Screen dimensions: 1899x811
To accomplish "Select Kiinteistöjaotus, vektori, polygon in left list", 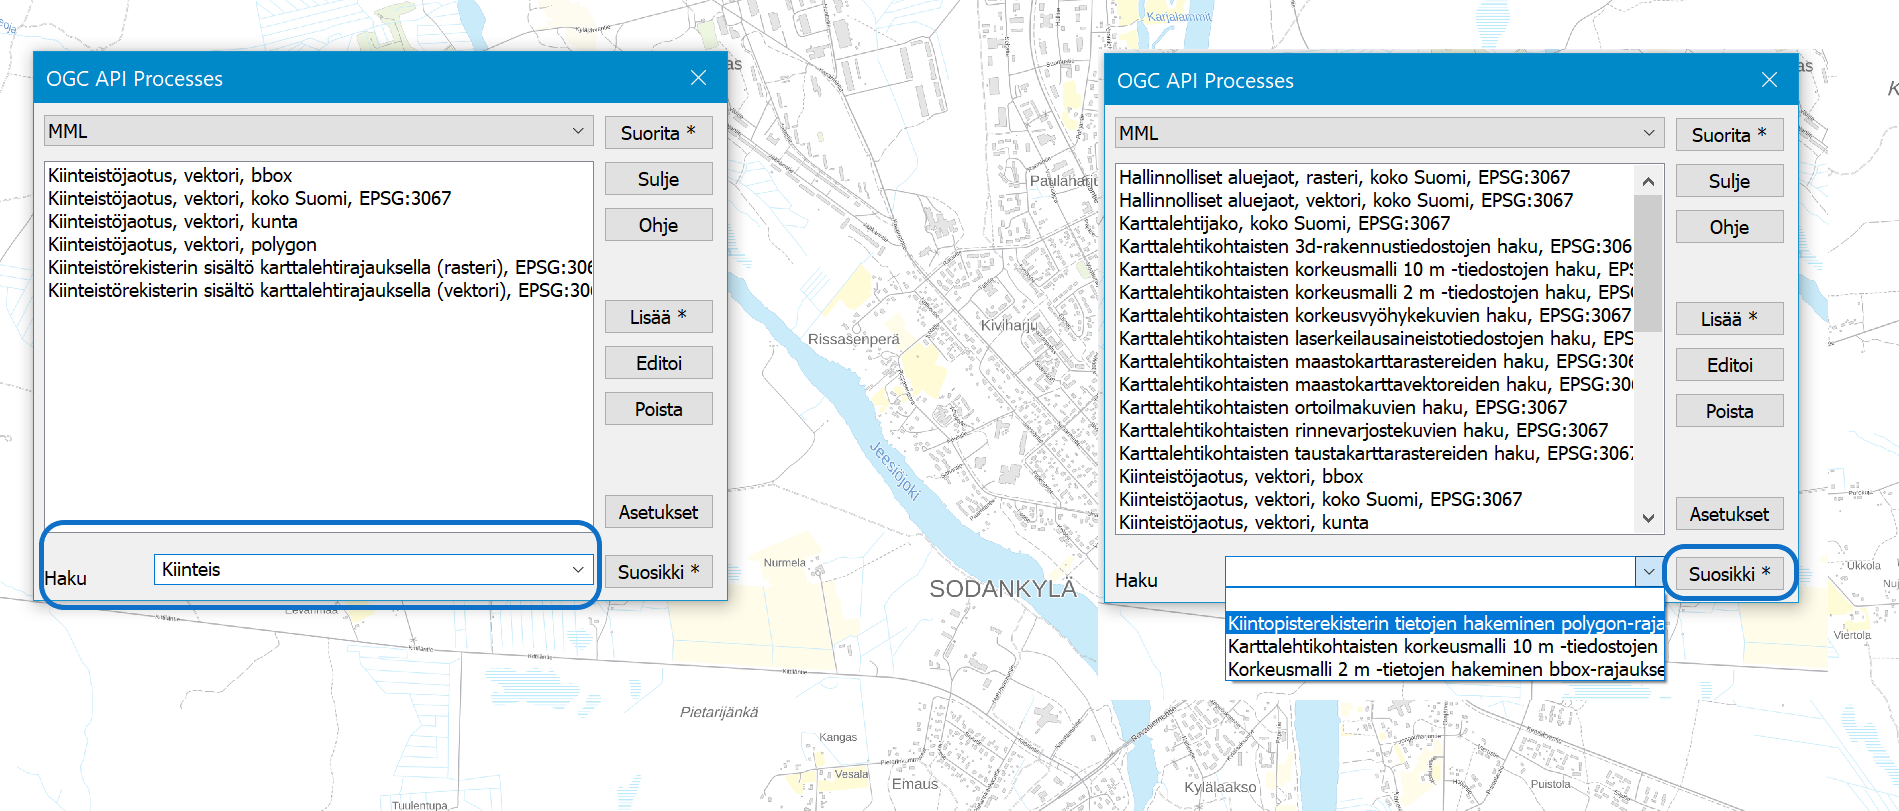I will coord(182,244).
